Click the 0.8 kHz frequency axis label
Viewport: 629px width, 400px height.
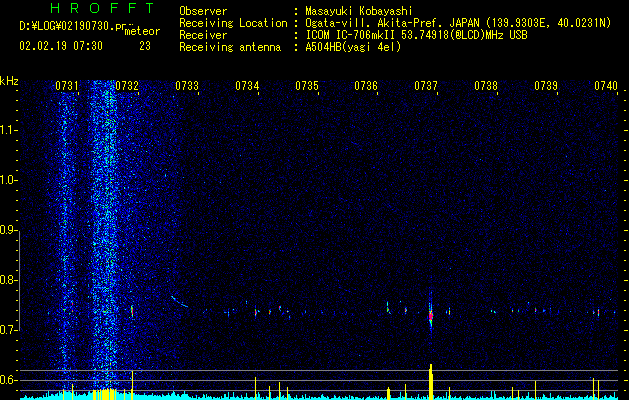[9, 280]
